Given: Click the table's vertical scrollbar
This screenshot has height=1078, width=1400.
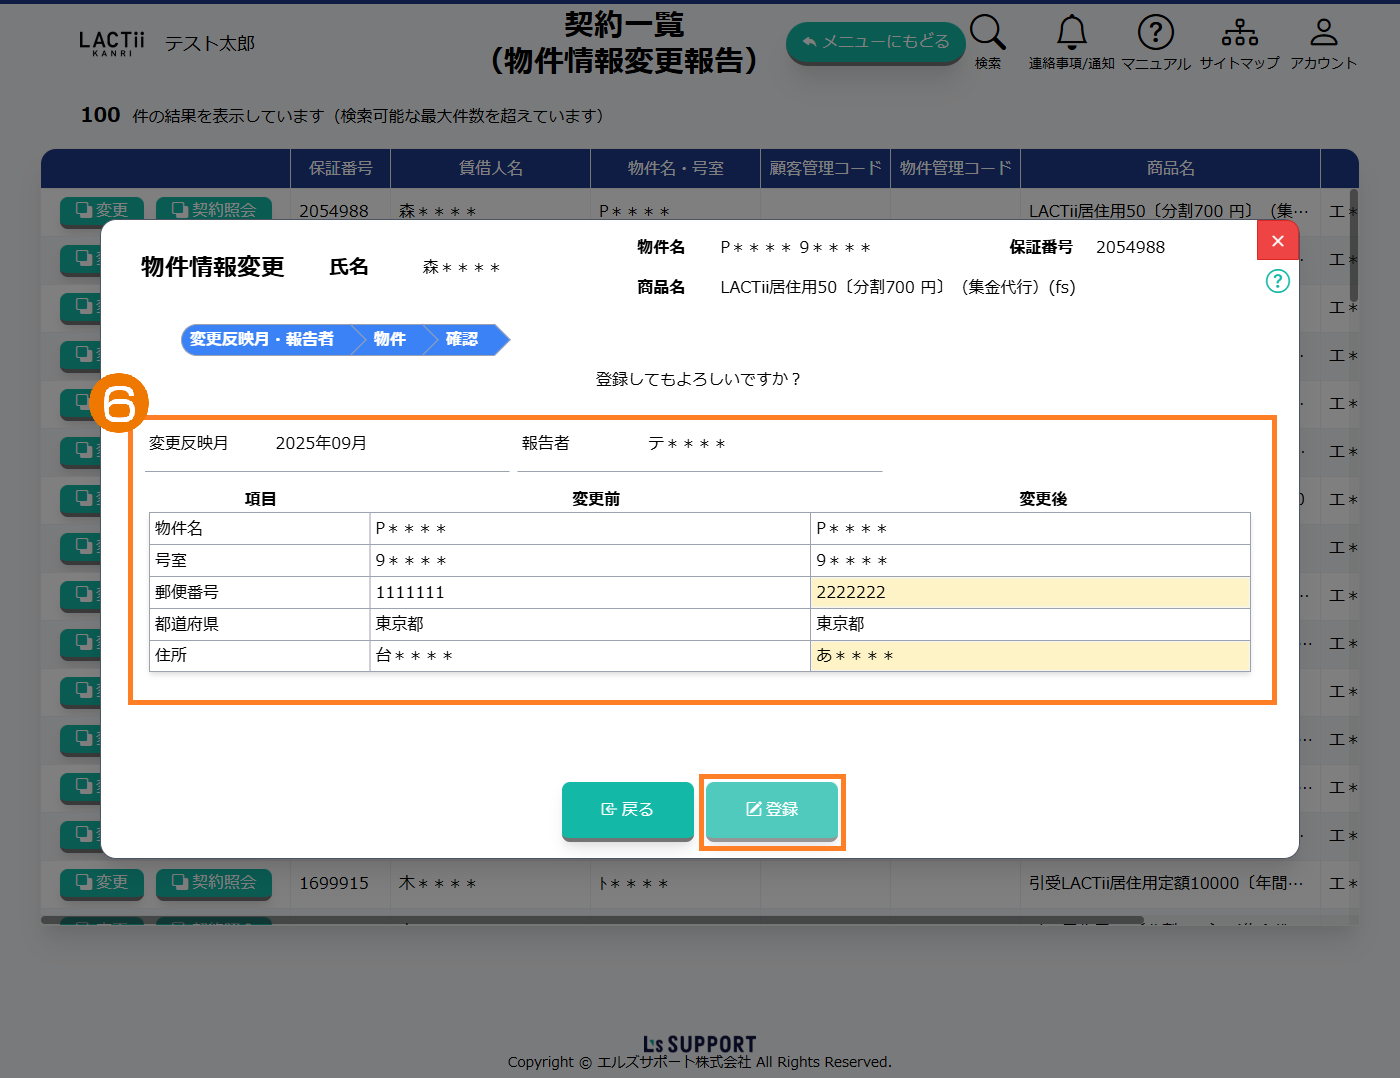Looking at the screenshot, I should coord(1353,245).
